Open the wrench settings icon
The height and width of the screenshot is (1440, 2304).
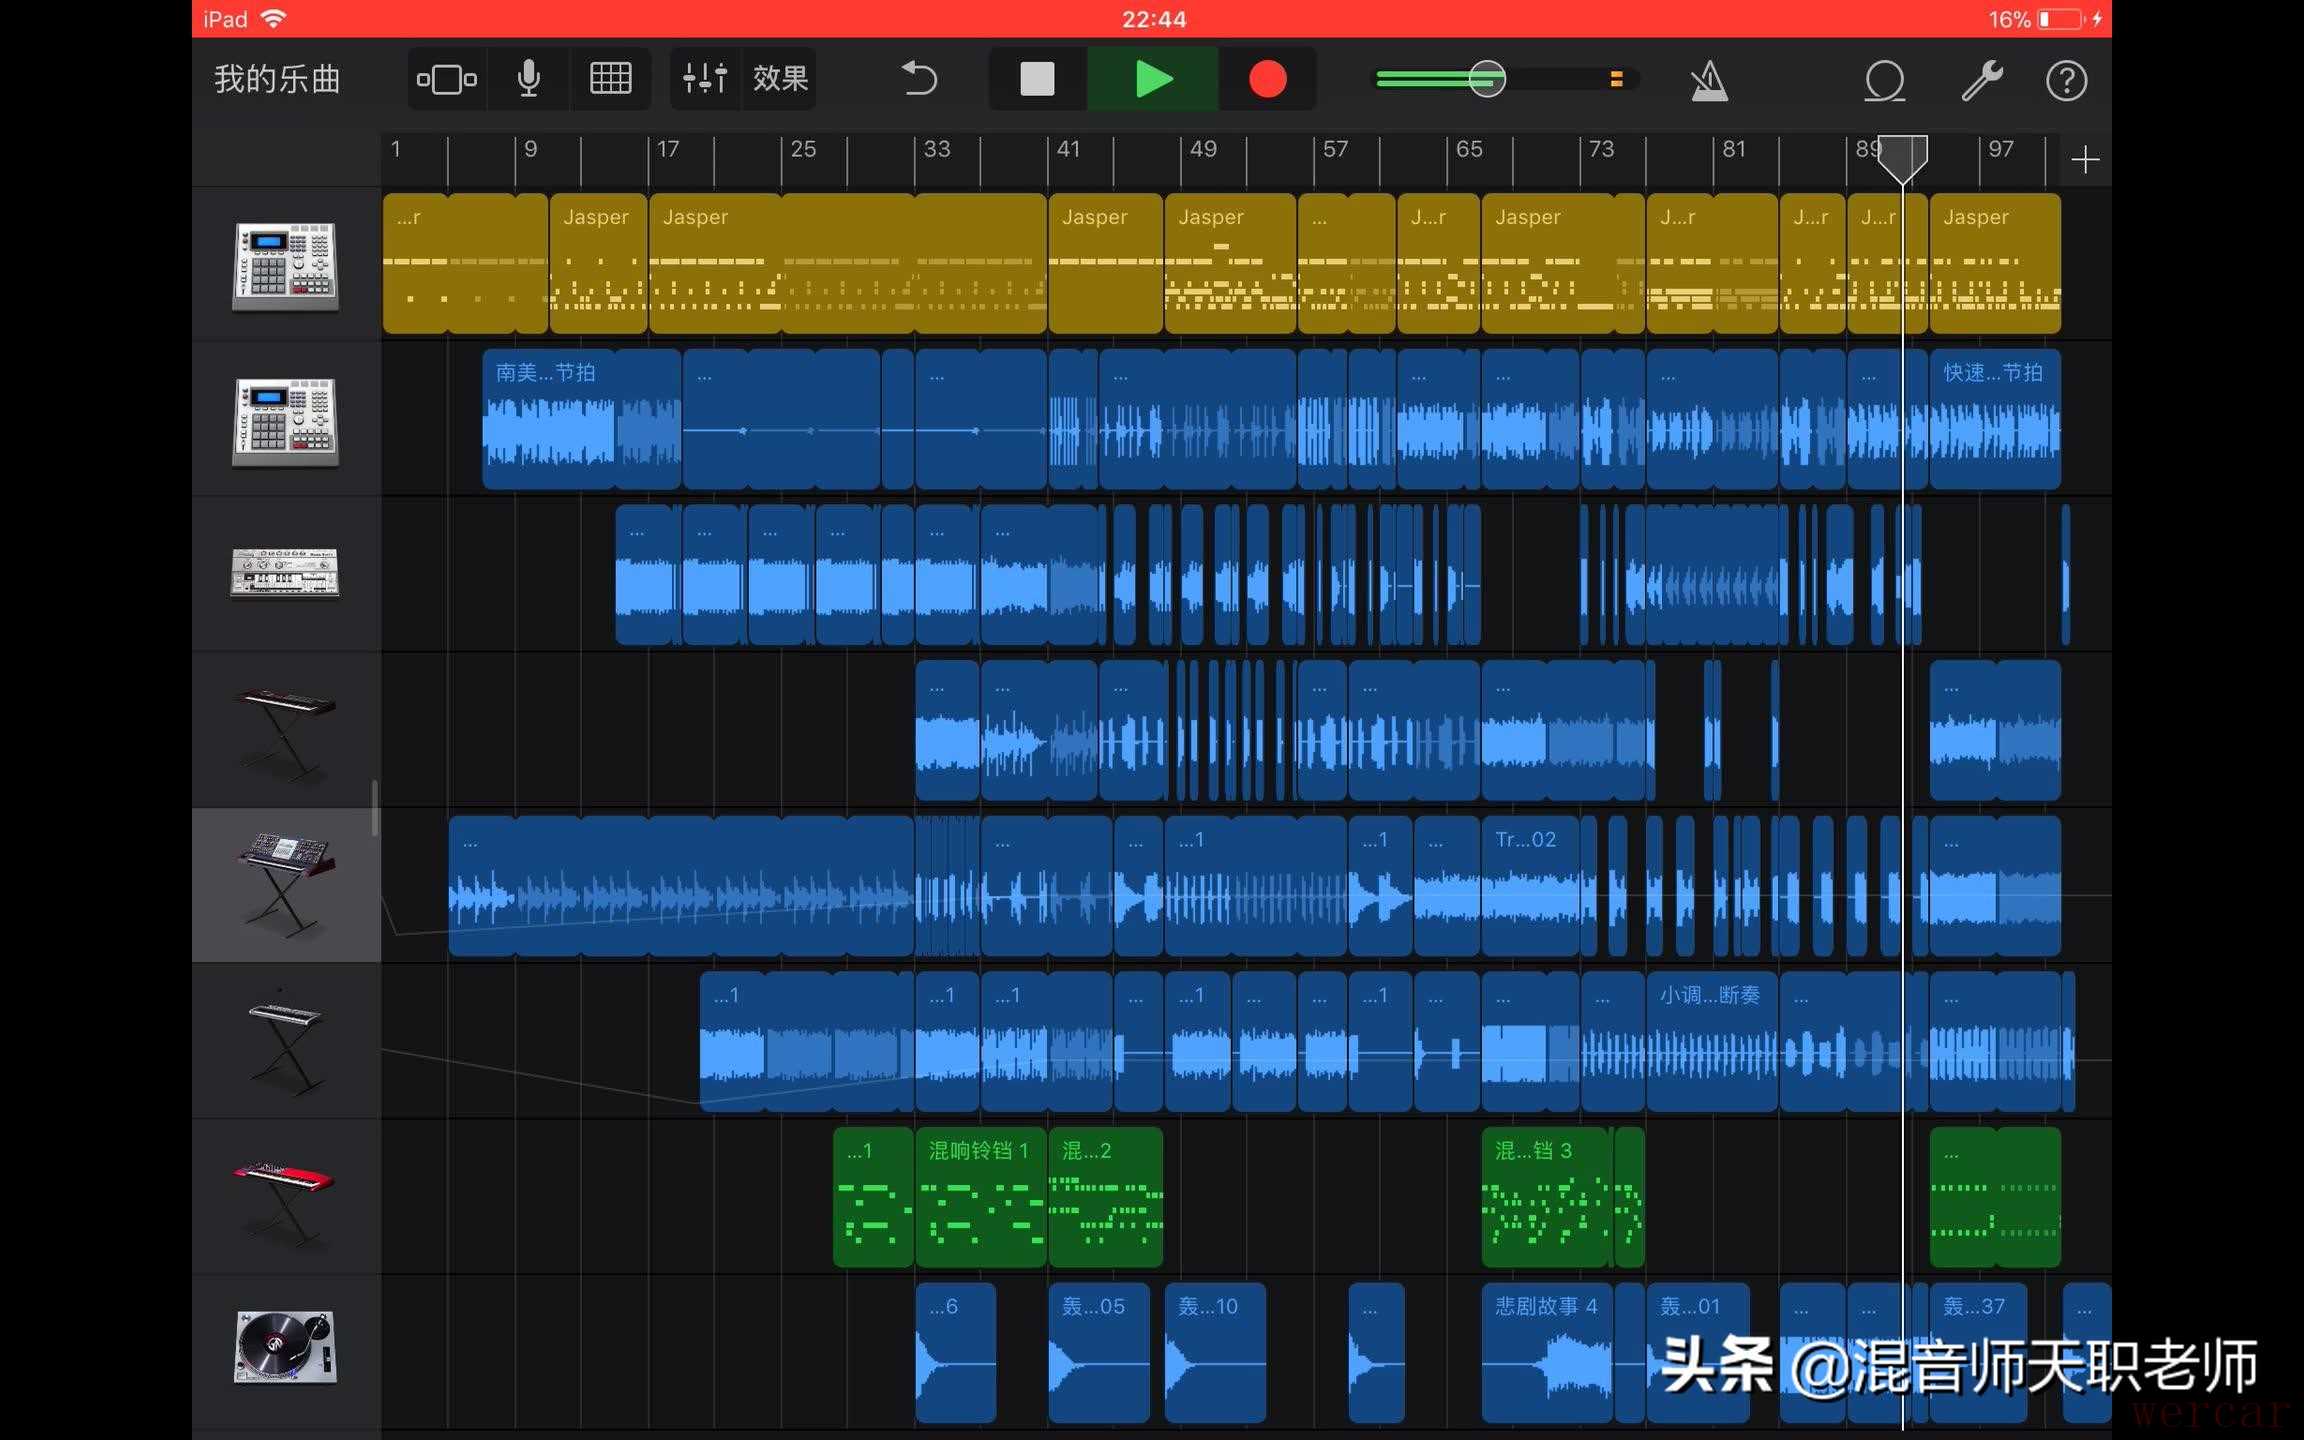[x=1980, y=81]
